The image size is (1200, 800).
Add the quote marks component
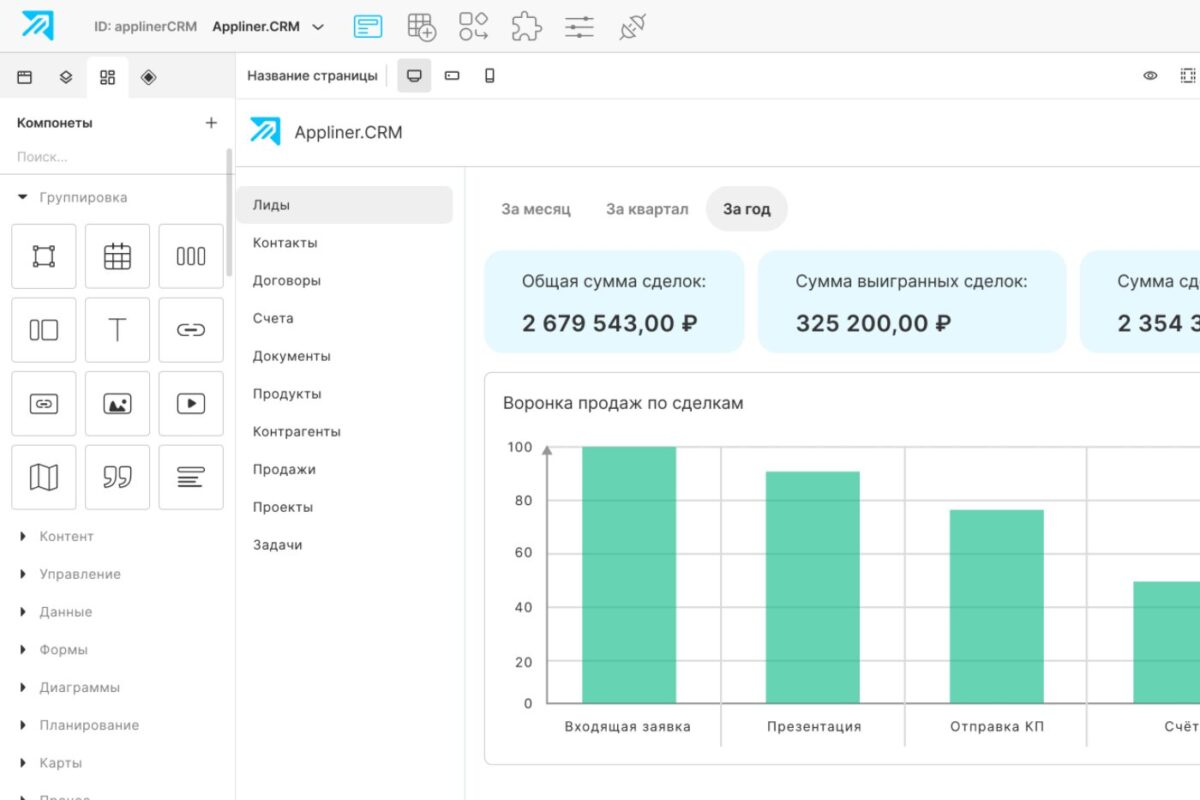tap(117, 477)
